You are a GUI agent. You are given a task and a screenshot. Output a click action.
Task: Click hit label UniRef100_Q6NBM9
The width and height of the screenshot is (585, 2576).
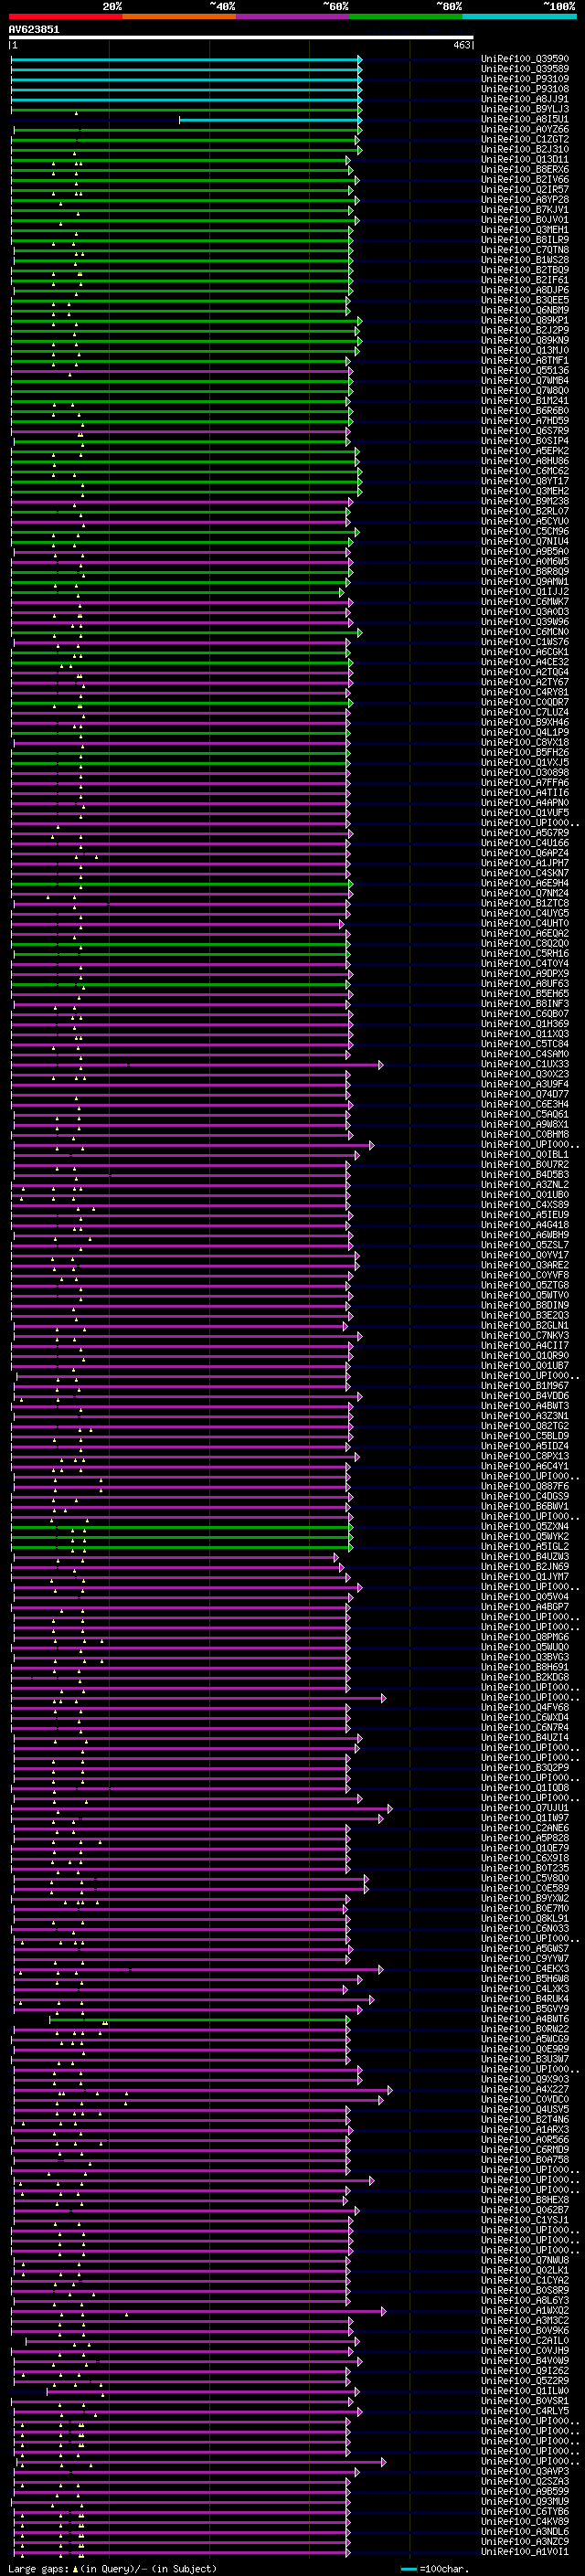coord(525,310)
